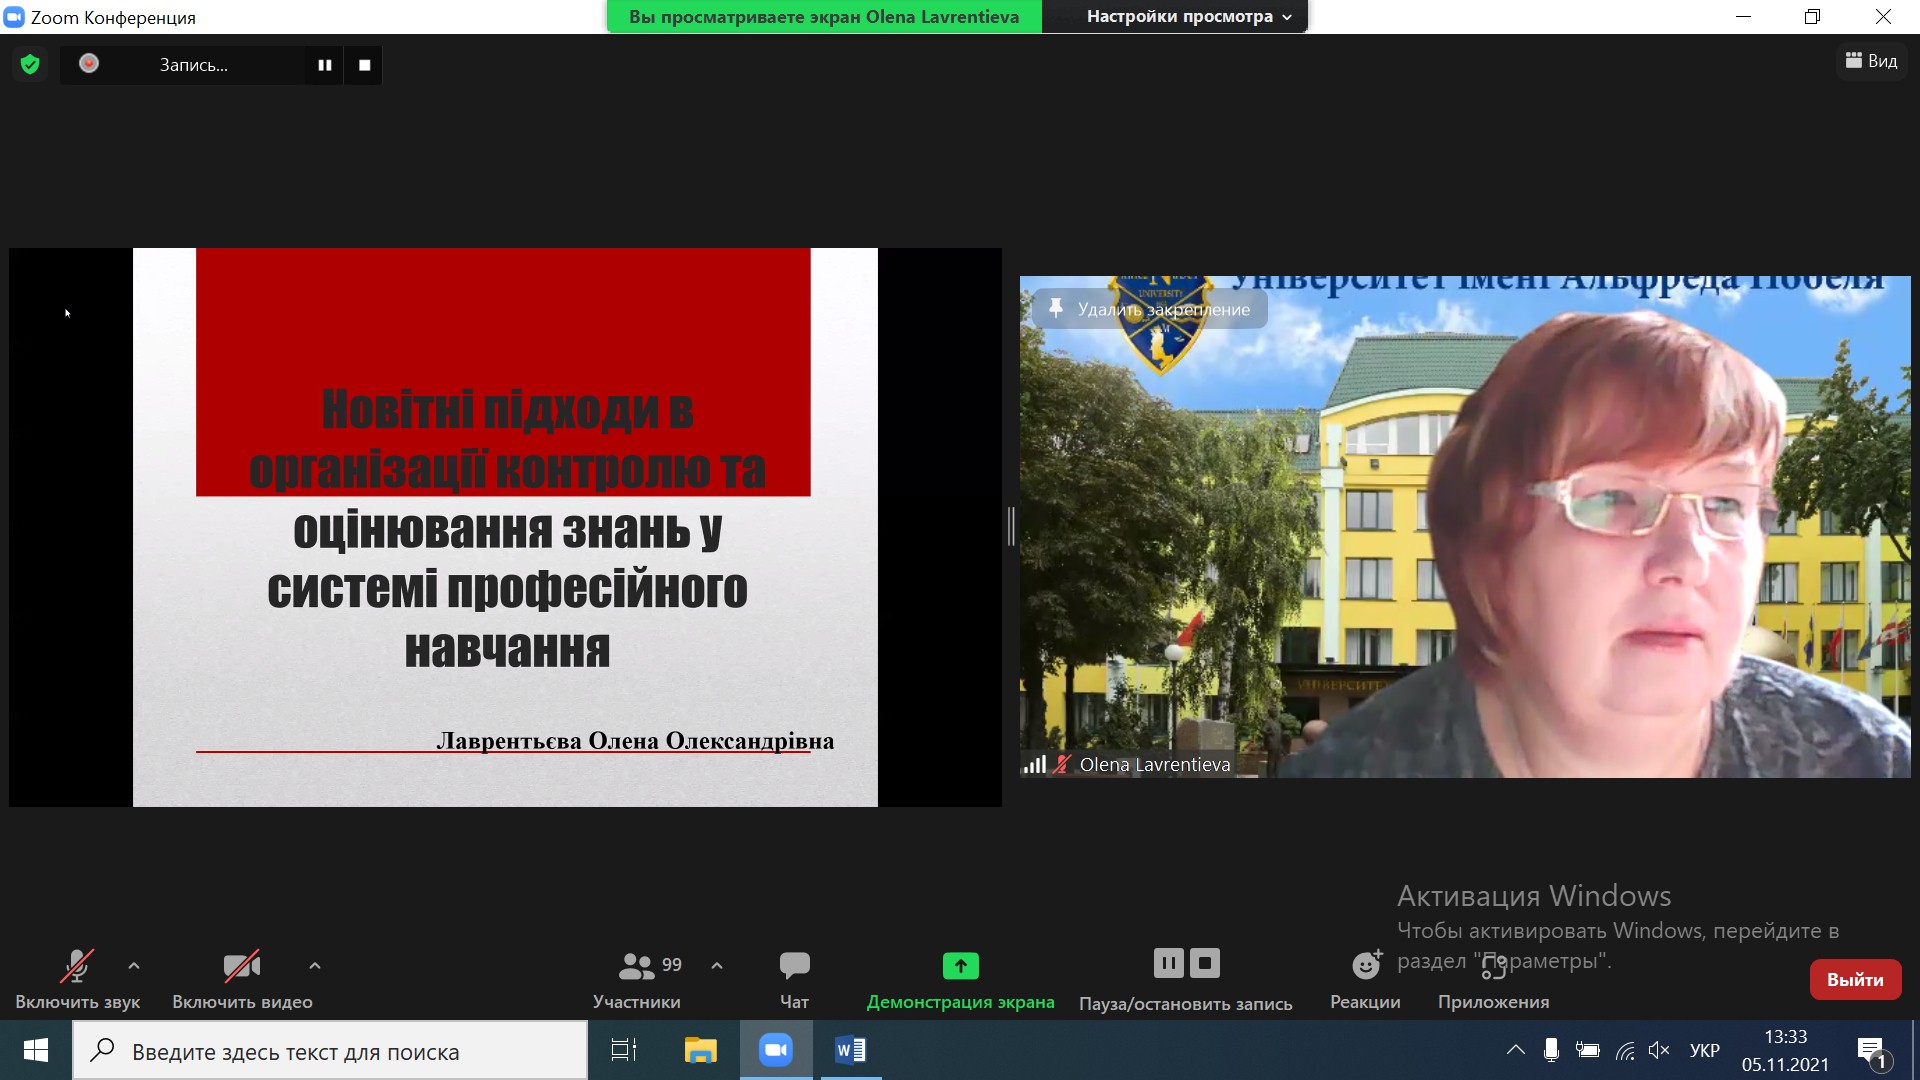The image size is (1920, 1080).
Task: Pause recording in the top recording bar
Action: (325, 65)
